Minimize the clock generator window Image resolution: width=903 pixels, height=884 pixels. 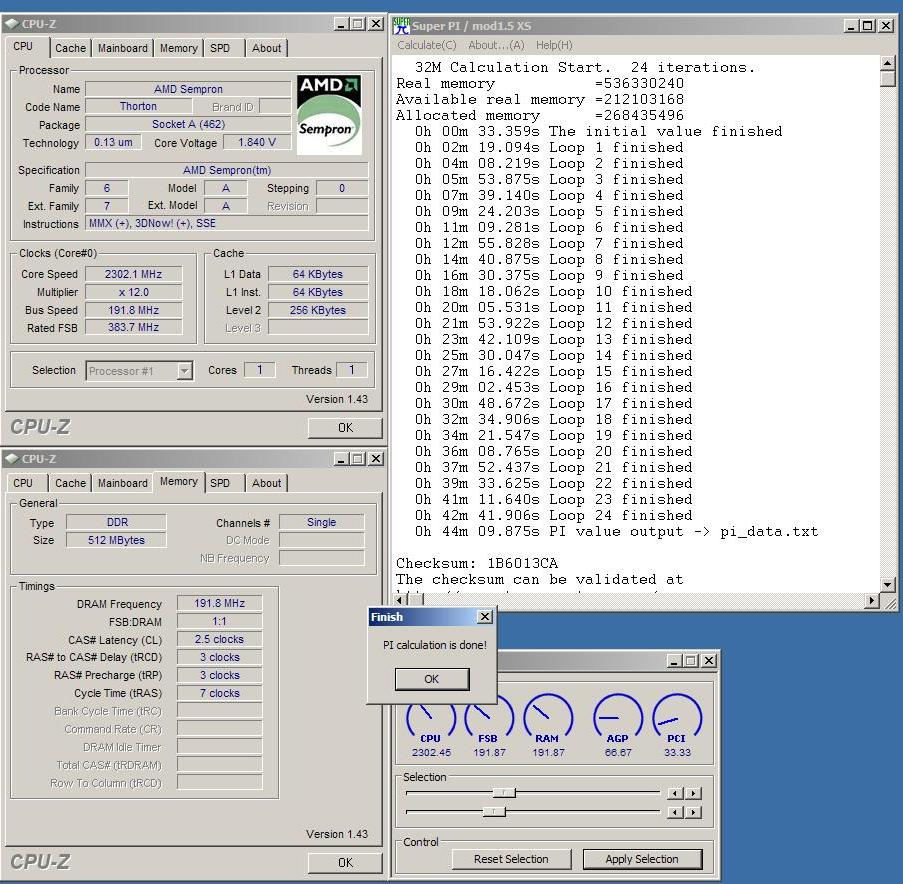pos(674,661)
